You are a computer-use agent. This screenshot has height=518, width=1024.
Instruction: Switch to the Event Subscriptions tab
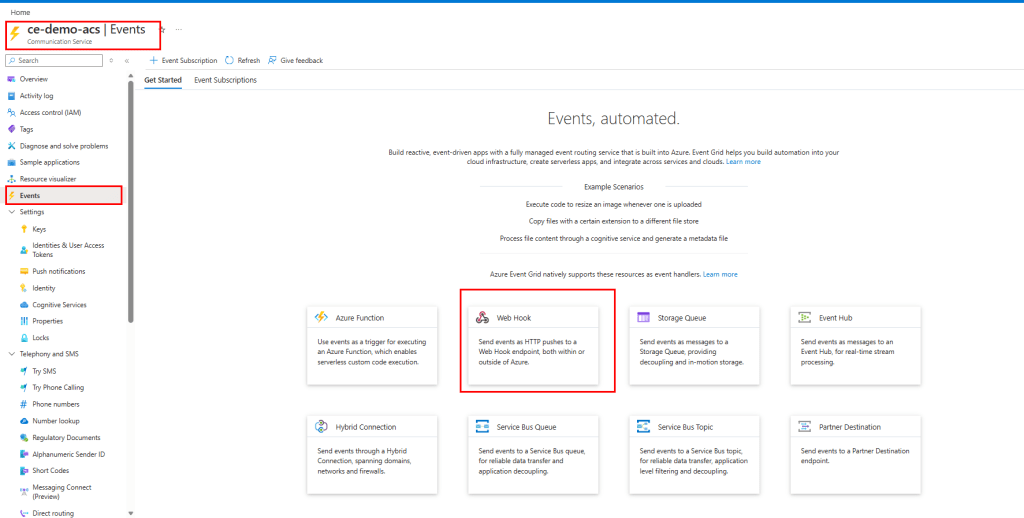[x=225, y=80]
